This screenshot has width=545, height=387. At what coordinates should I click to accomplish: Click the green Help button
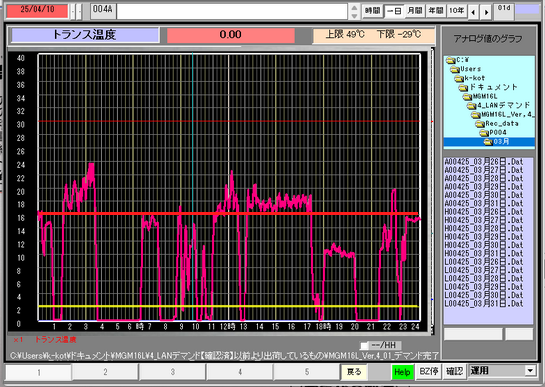tap(402, 372)
